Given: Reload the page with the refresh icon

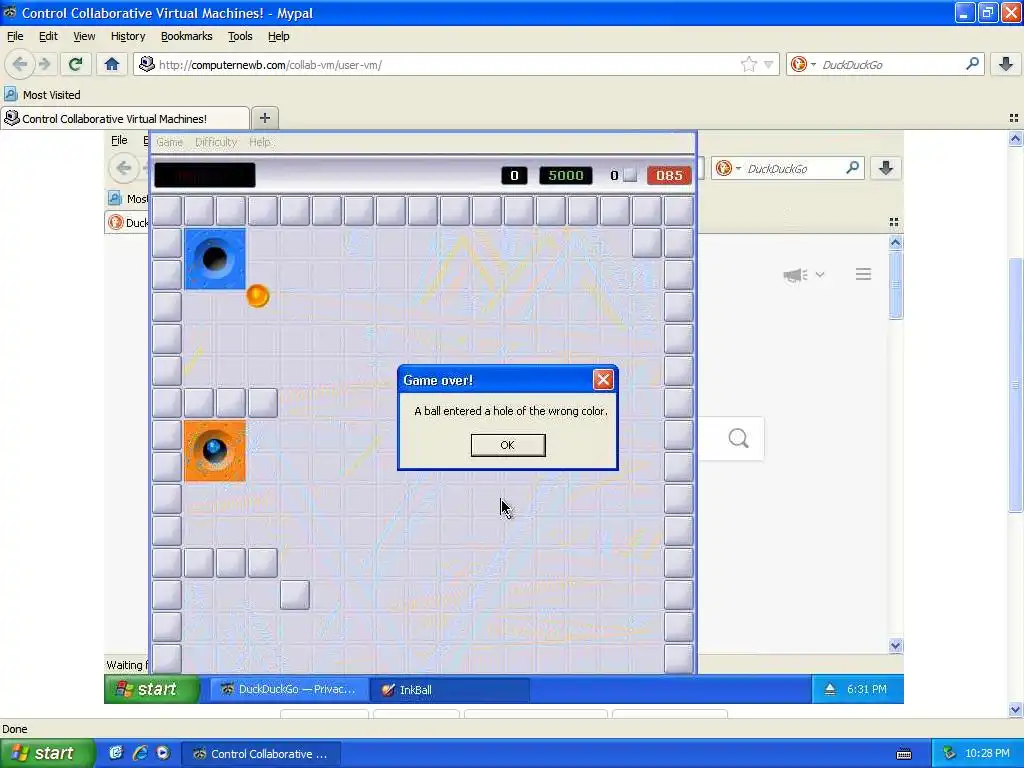Looking at the screenshot, I should coord(75,64).
